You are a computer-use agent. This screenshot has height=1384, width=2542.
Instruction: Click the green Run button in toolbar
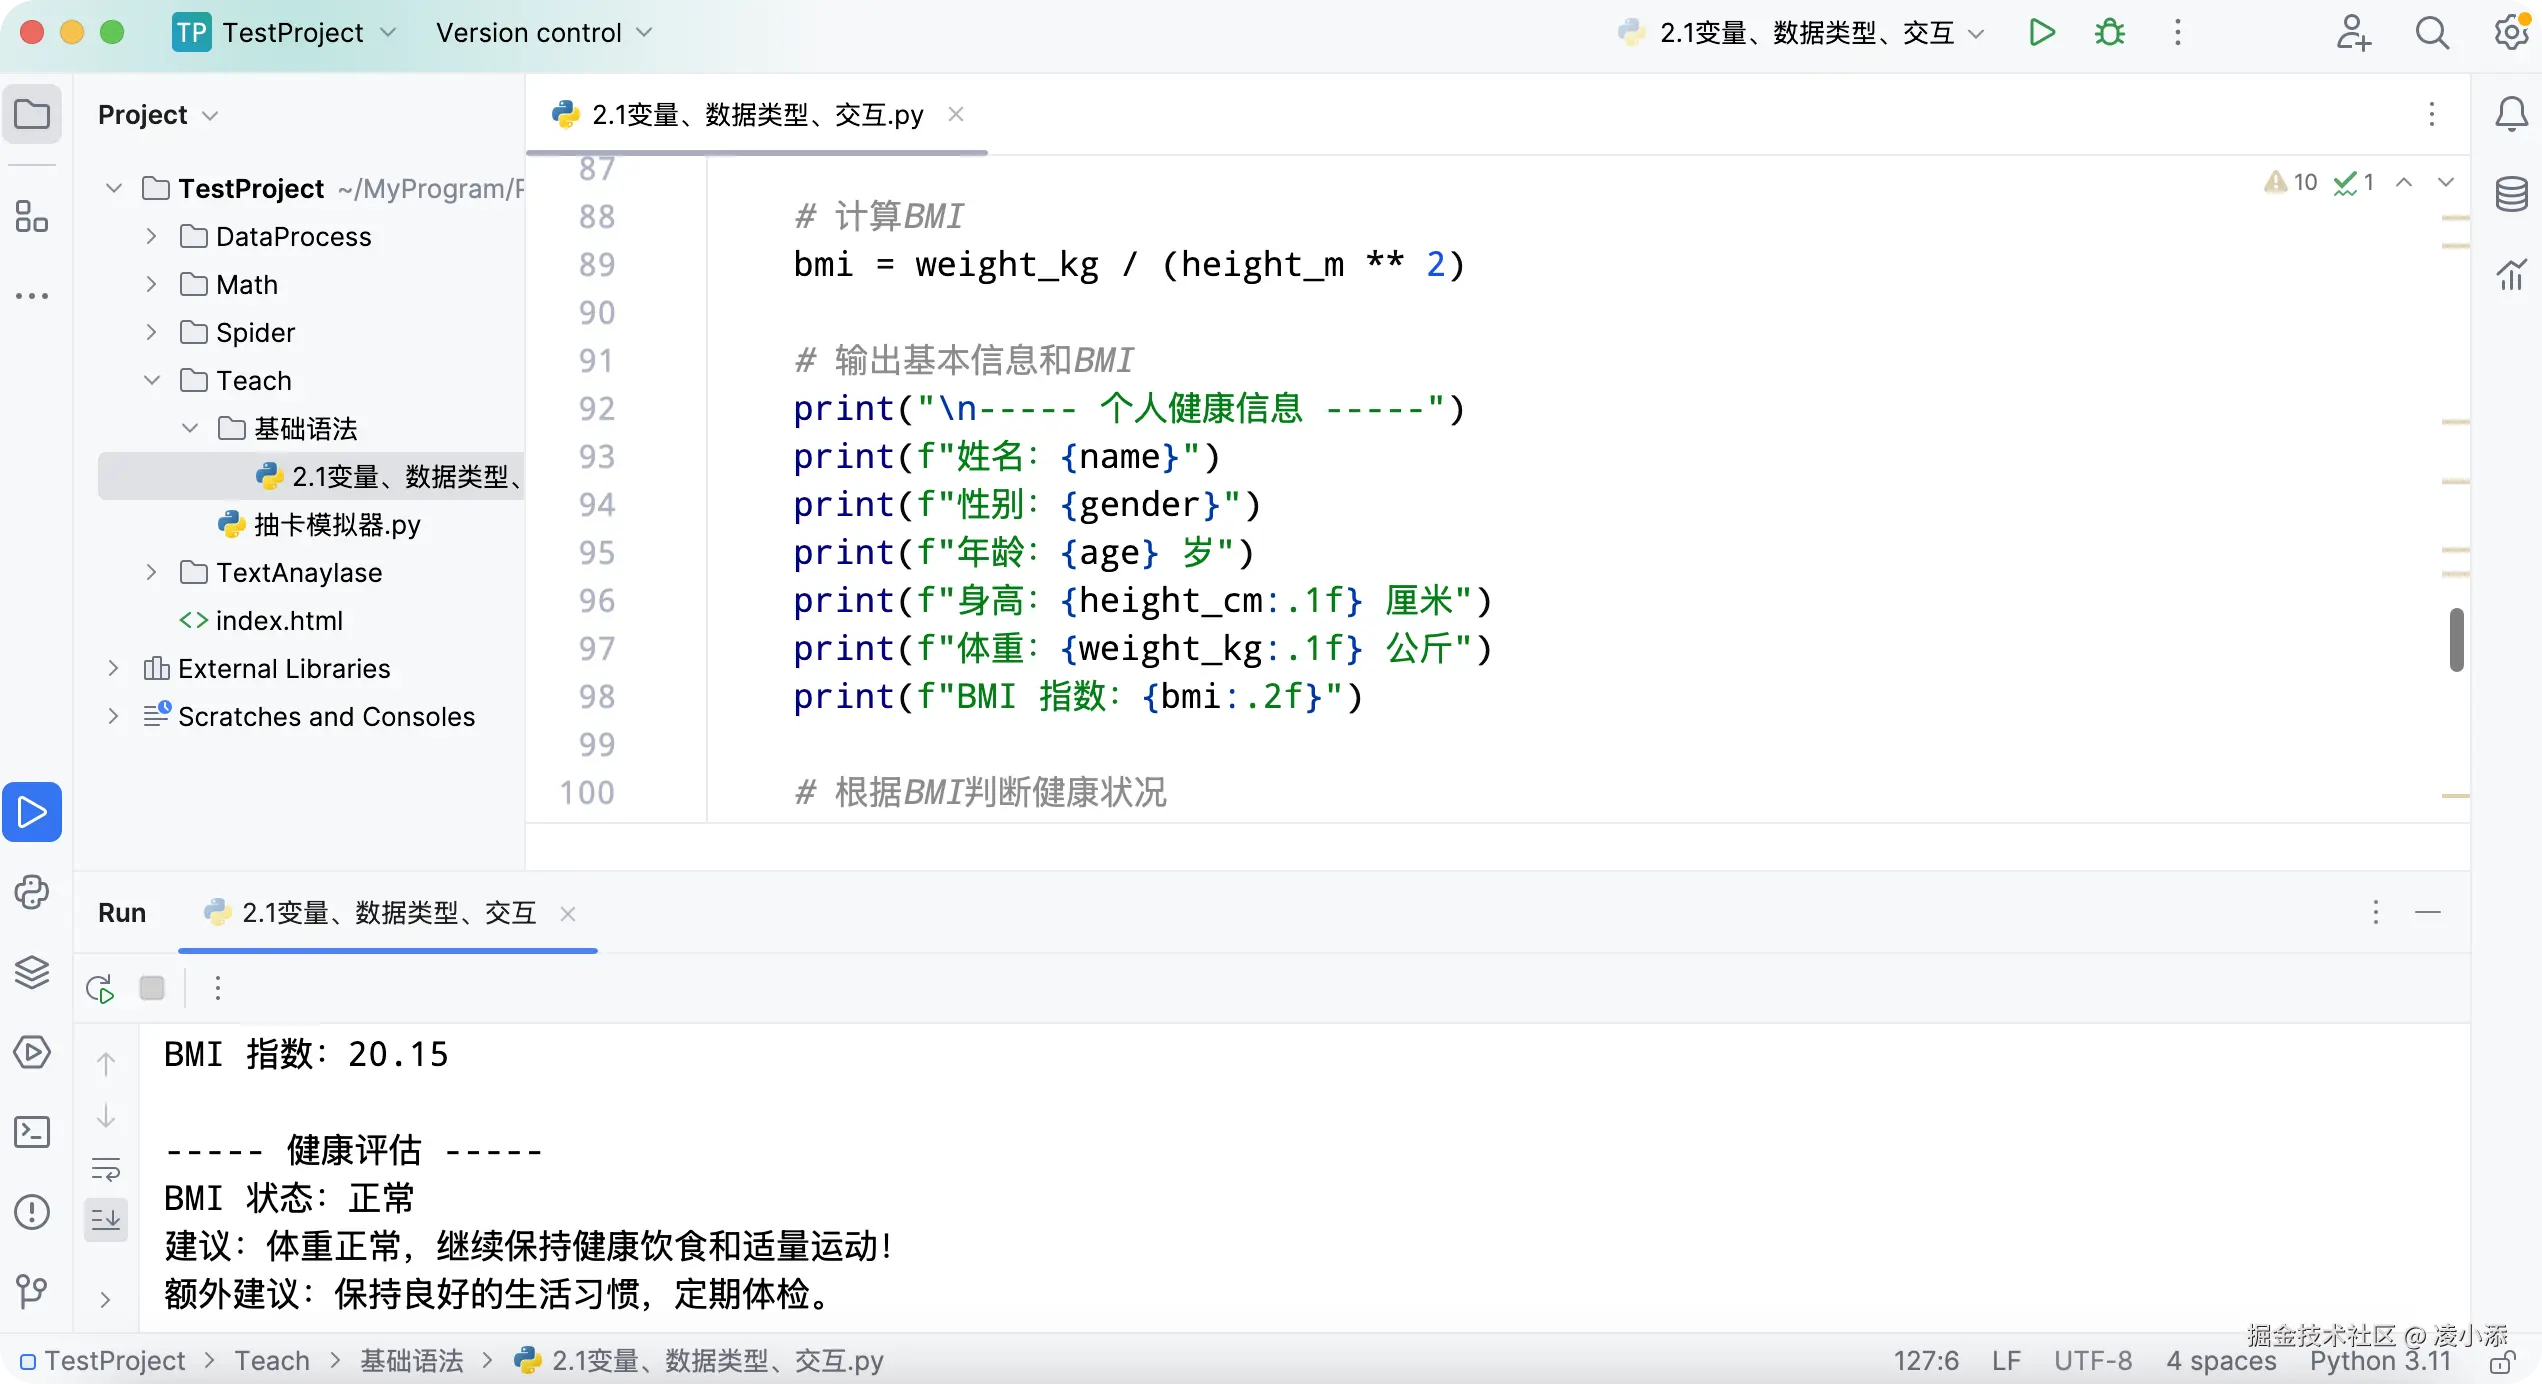coord(2041,33)
